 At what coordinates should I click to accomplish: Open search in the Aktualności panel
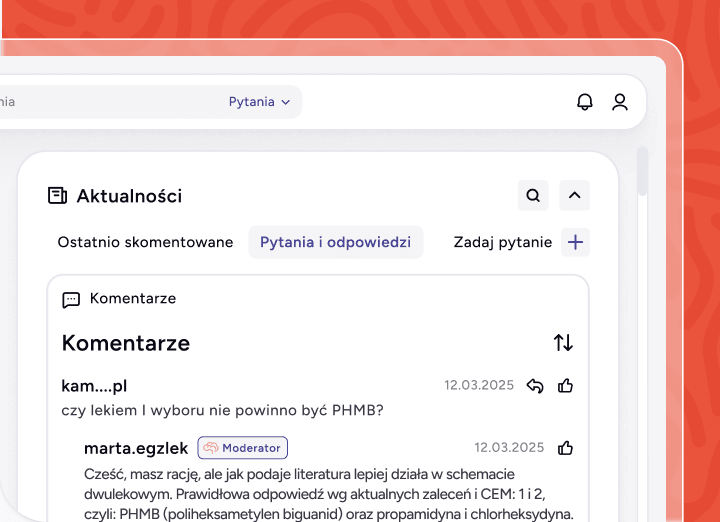coord(533,195)
